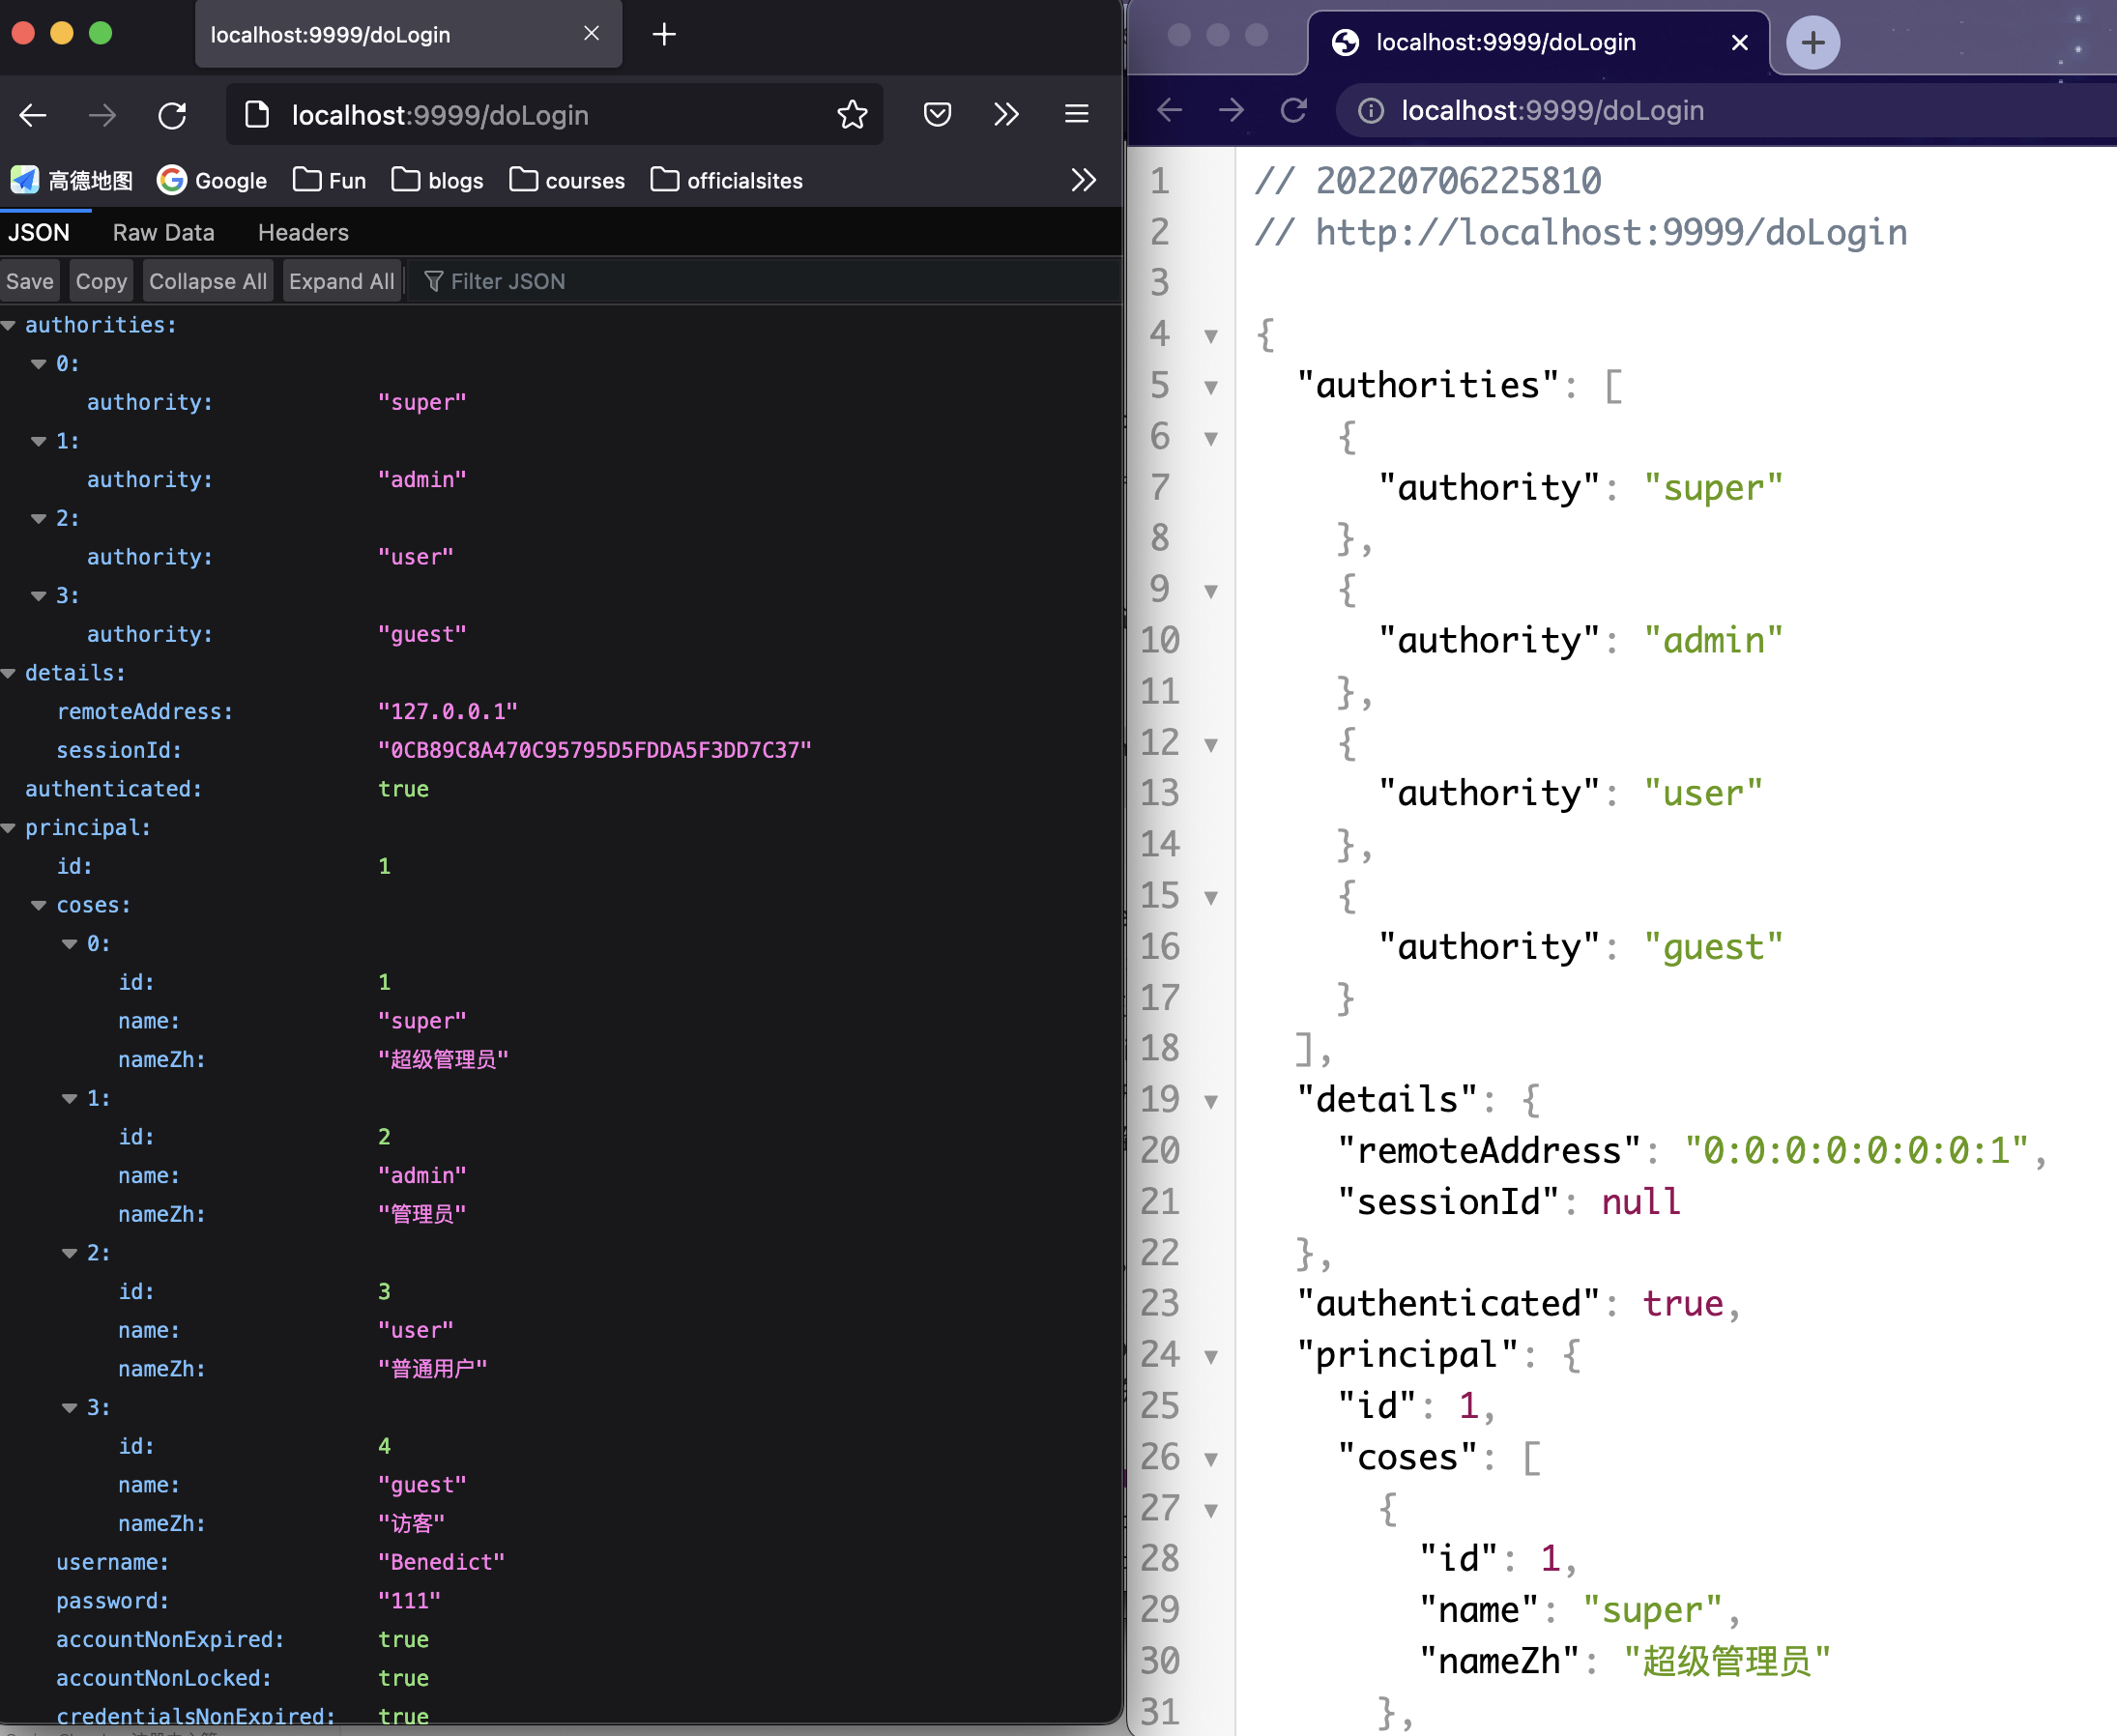Open the Firefox hamburger menu
The width and height of the screenshot is (2117, 1736).
(1076, 115)
